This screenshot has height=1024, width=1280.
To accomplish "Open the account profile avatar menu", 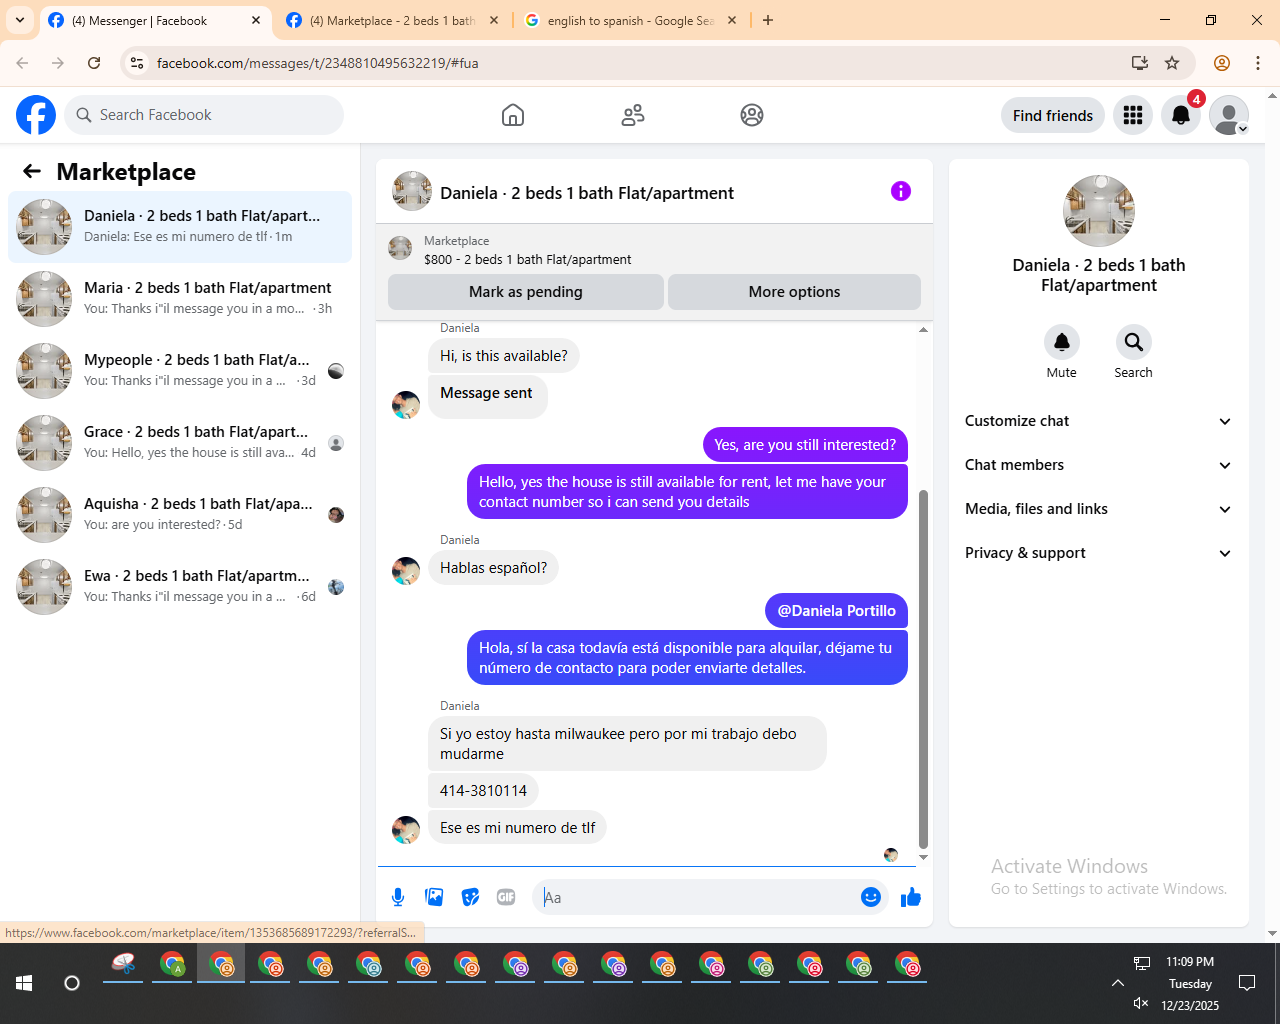I will coord(1229,115).
